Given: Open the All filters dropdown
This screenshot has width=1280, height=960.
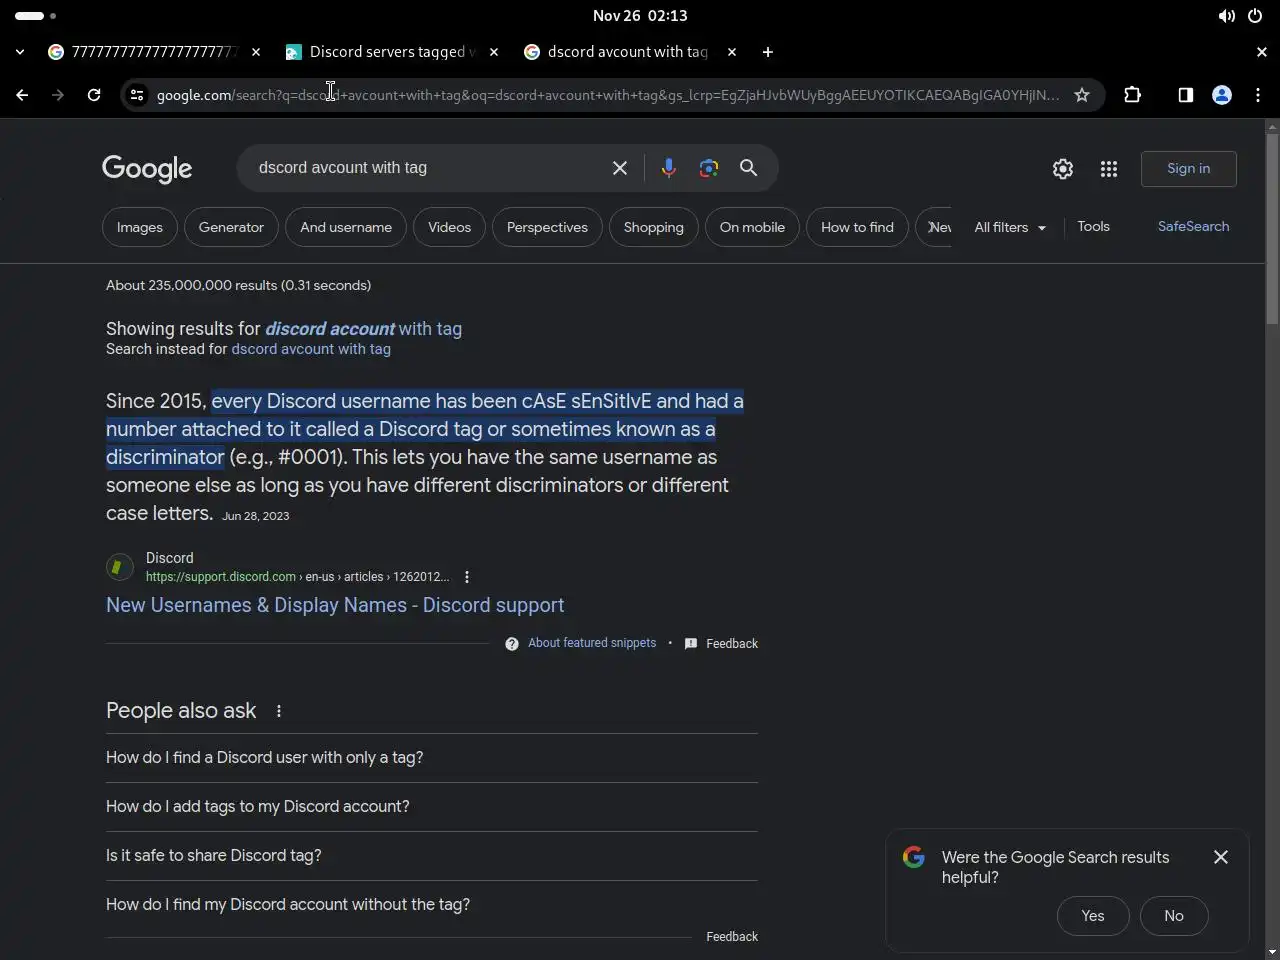Looking at the screenshot, I should 1010,227.
